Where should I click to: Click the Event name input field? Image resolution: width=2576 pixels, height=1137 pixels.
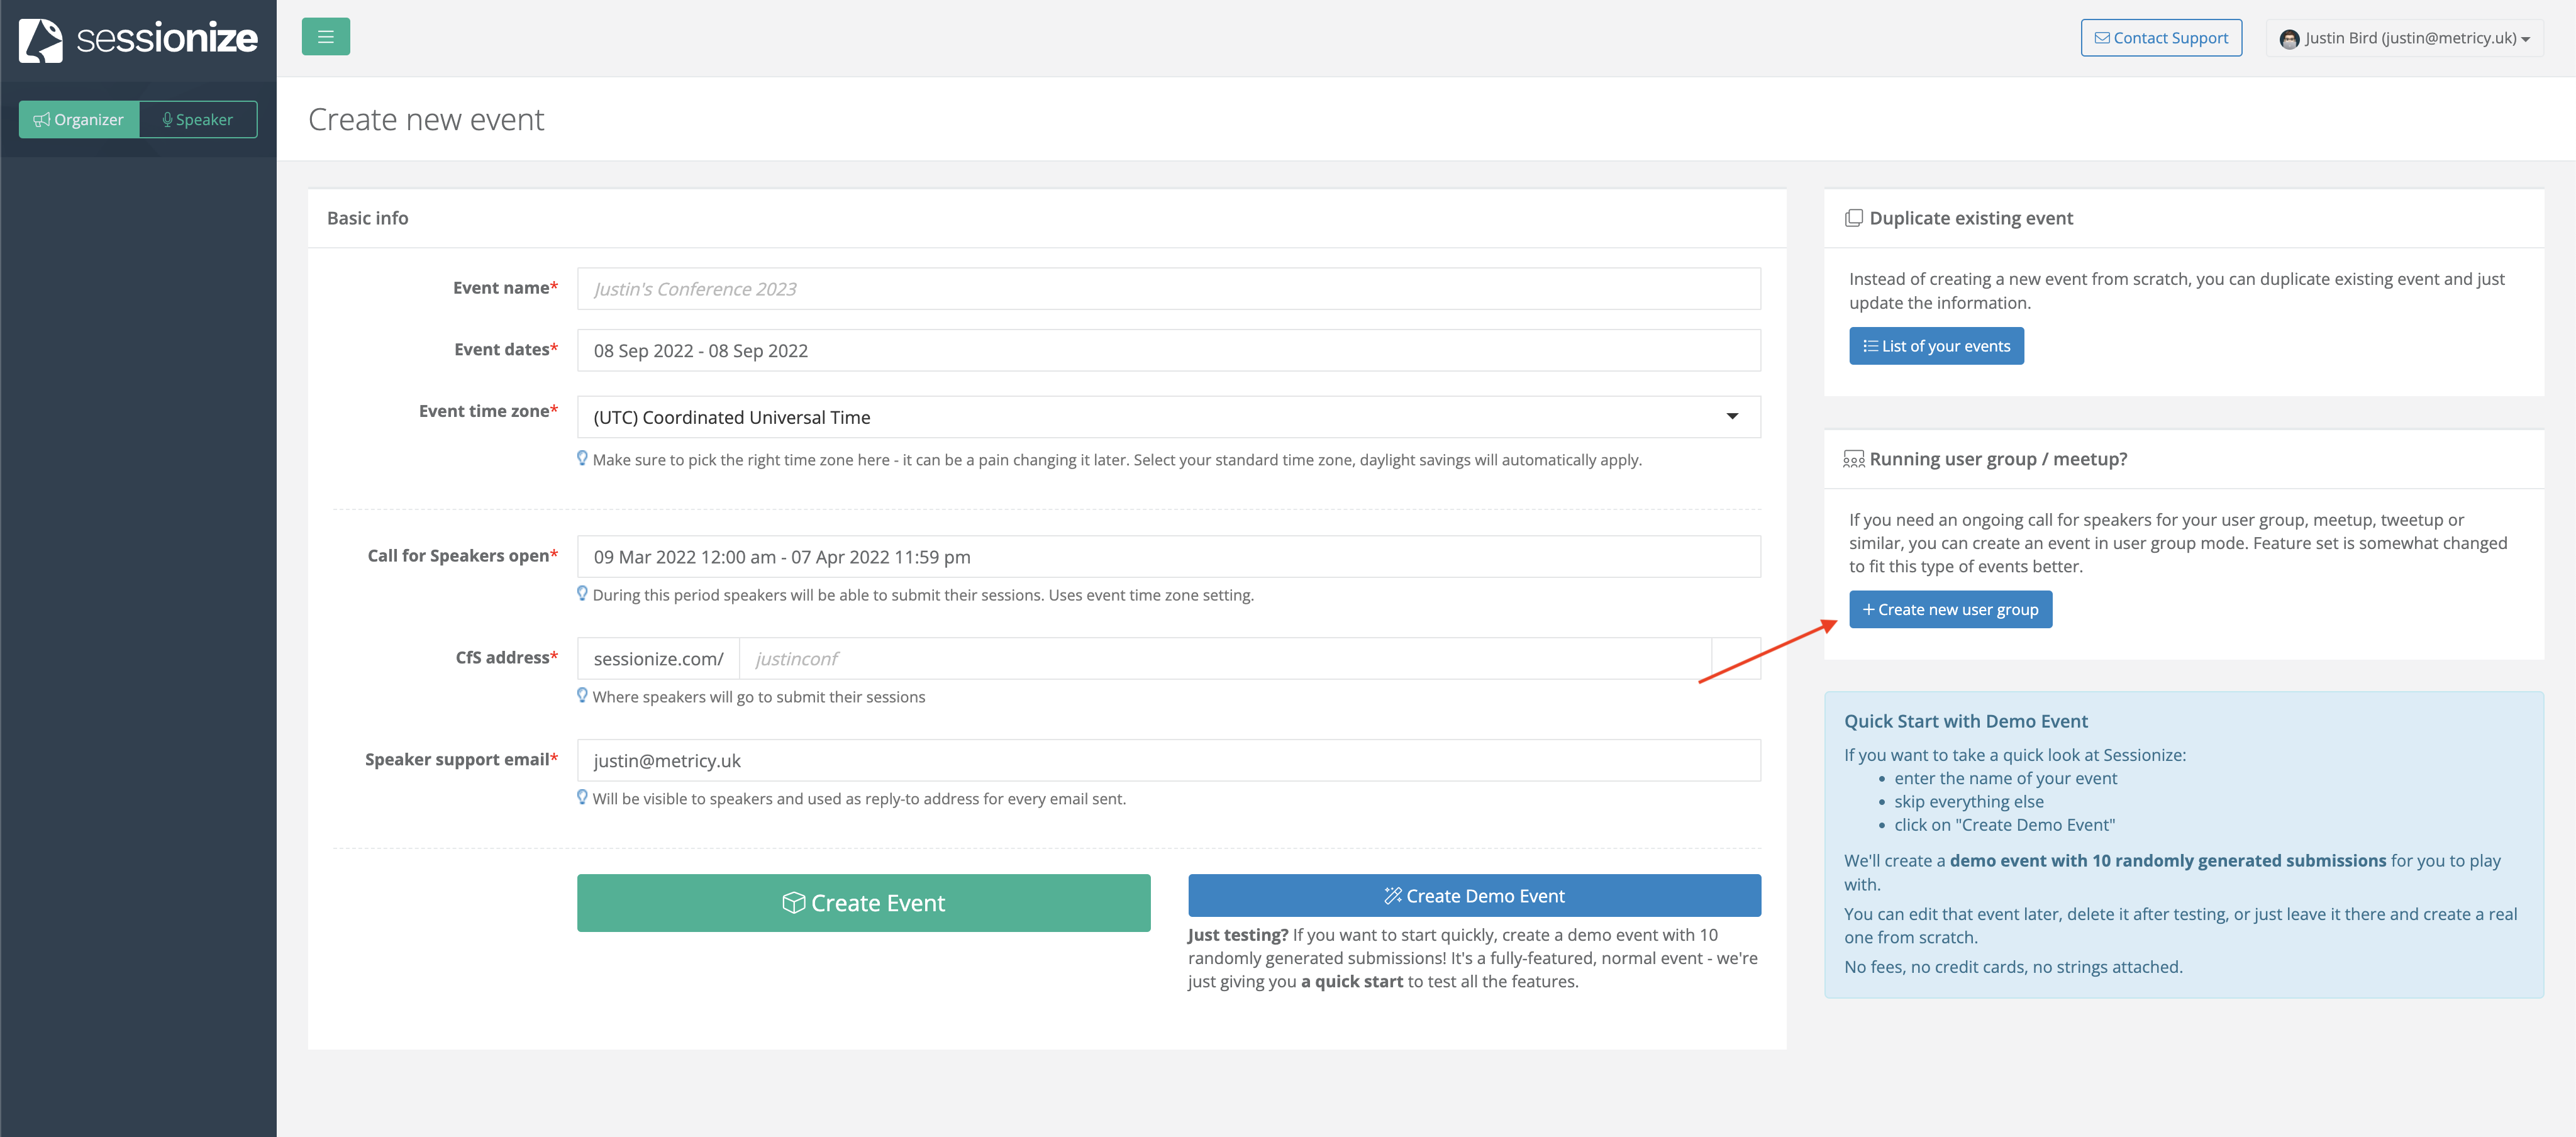click(x=1168, y=288)
